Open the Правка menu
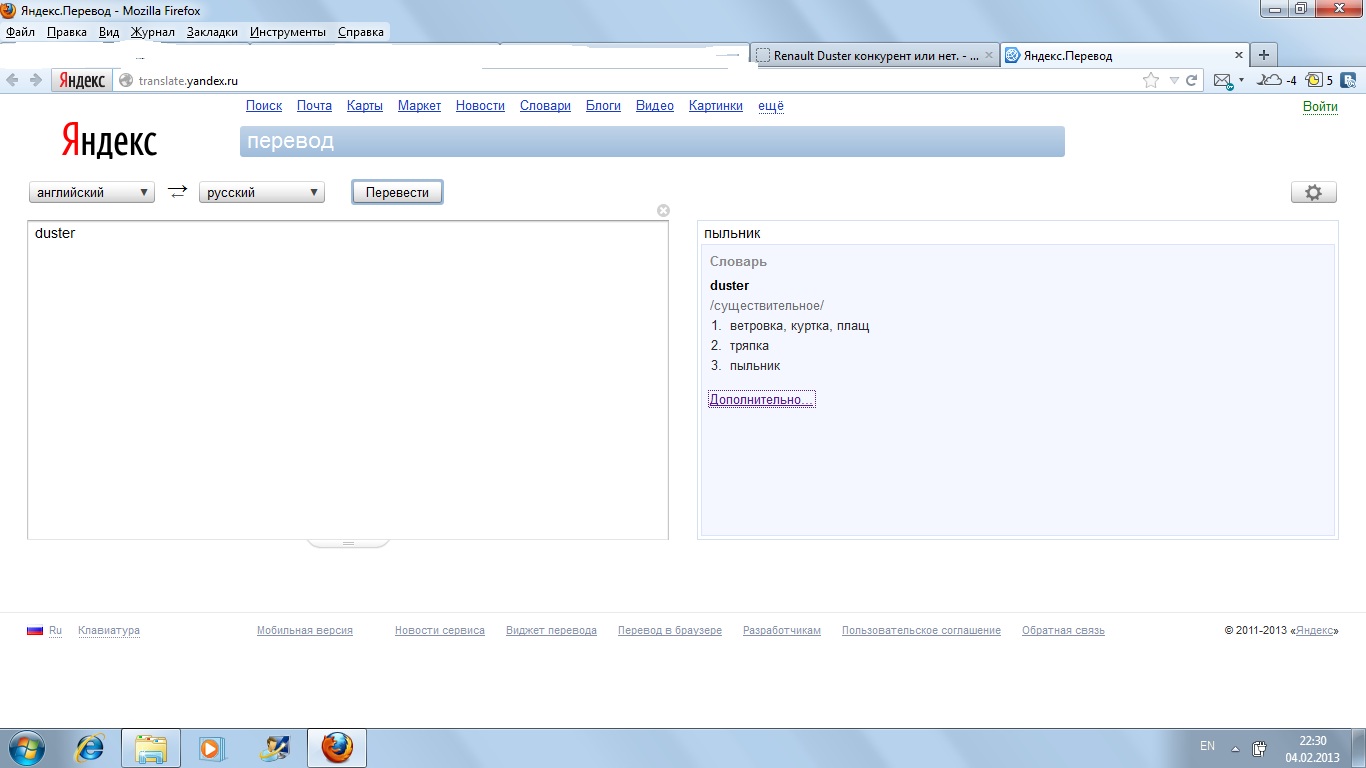Viewport: 1366px width, 768px height. [67, 32]
